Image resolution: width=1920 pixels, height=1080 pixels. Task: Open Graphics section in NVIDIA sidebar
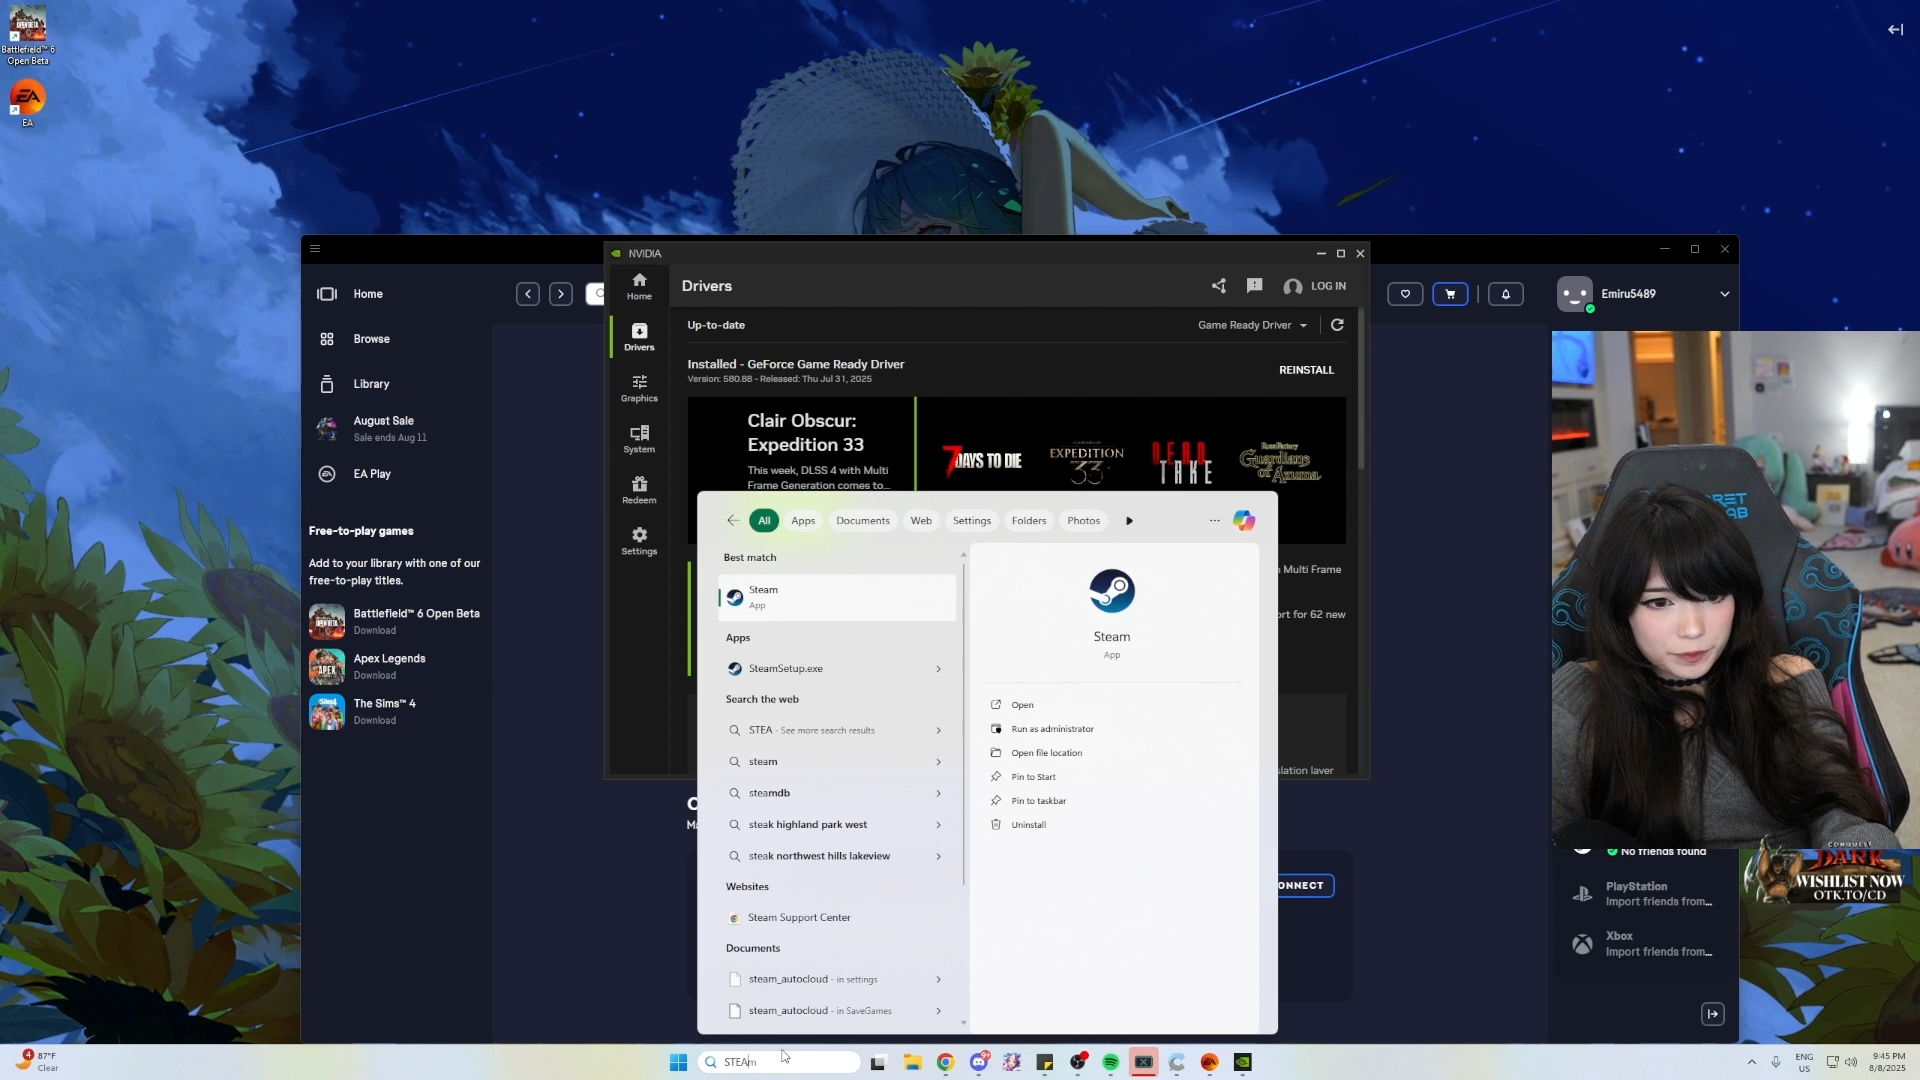tap(639, 388)
